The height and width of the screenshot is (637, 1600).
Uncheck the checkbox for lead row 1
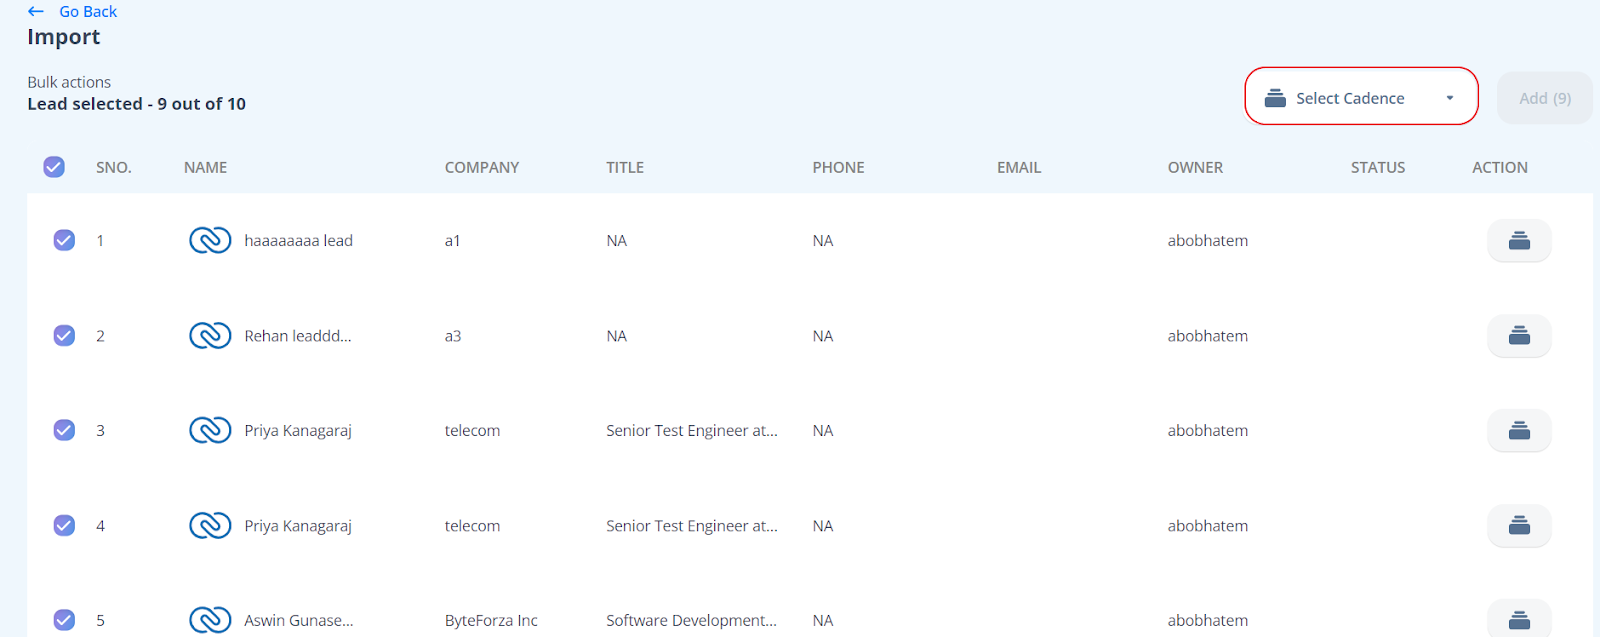click(x=64, y=241)
